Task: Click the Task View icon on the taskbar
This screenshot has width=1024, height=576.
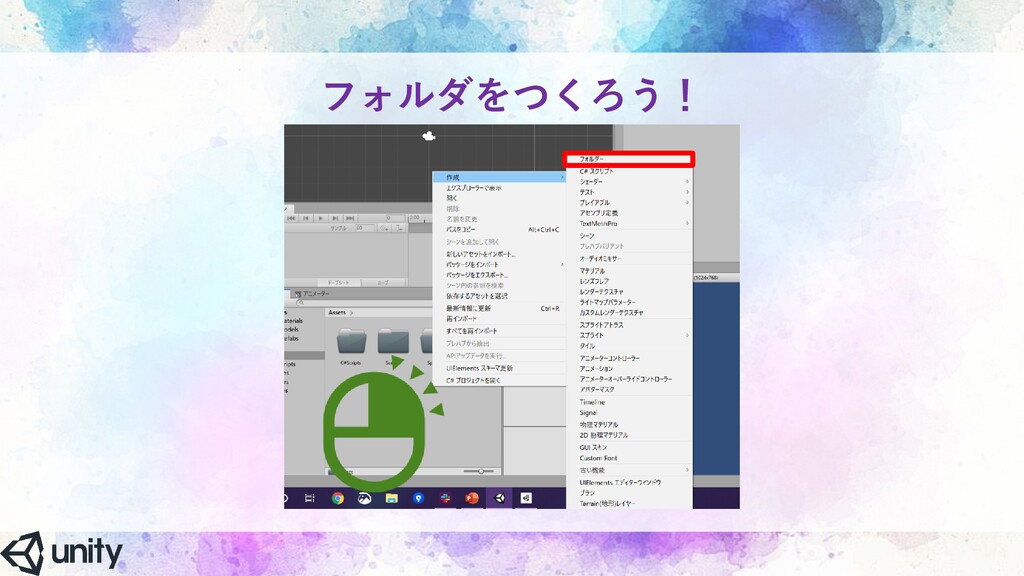Action: pos(310,498)
